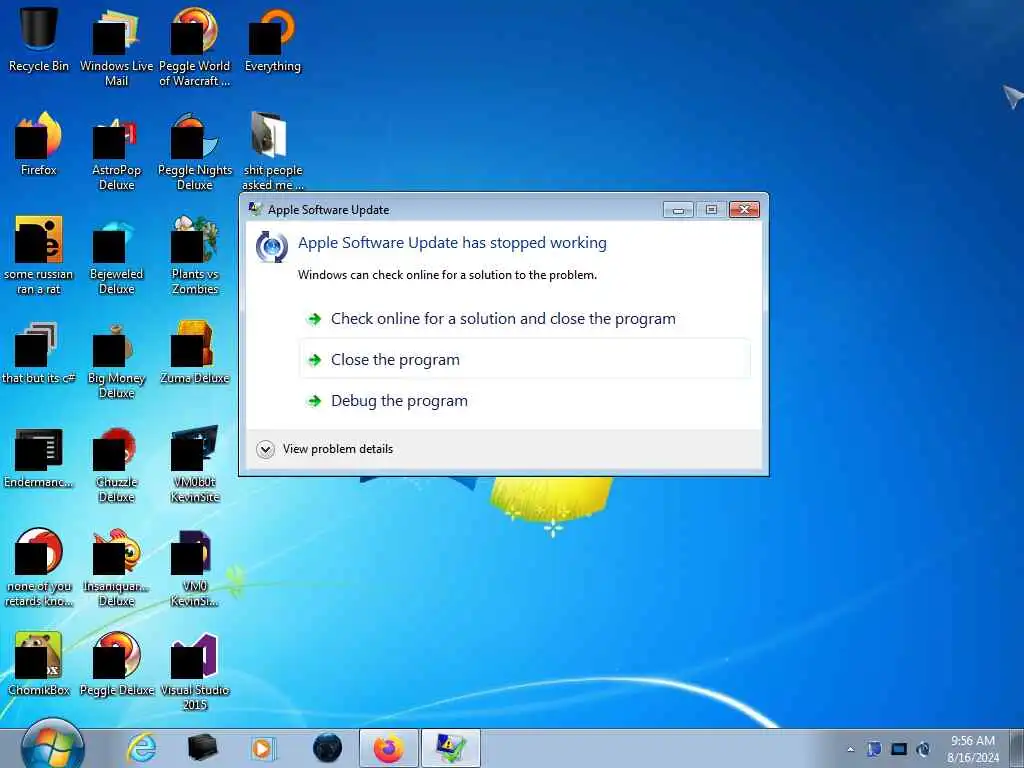Click the flag icon in system tray

[x=874, y=749]
